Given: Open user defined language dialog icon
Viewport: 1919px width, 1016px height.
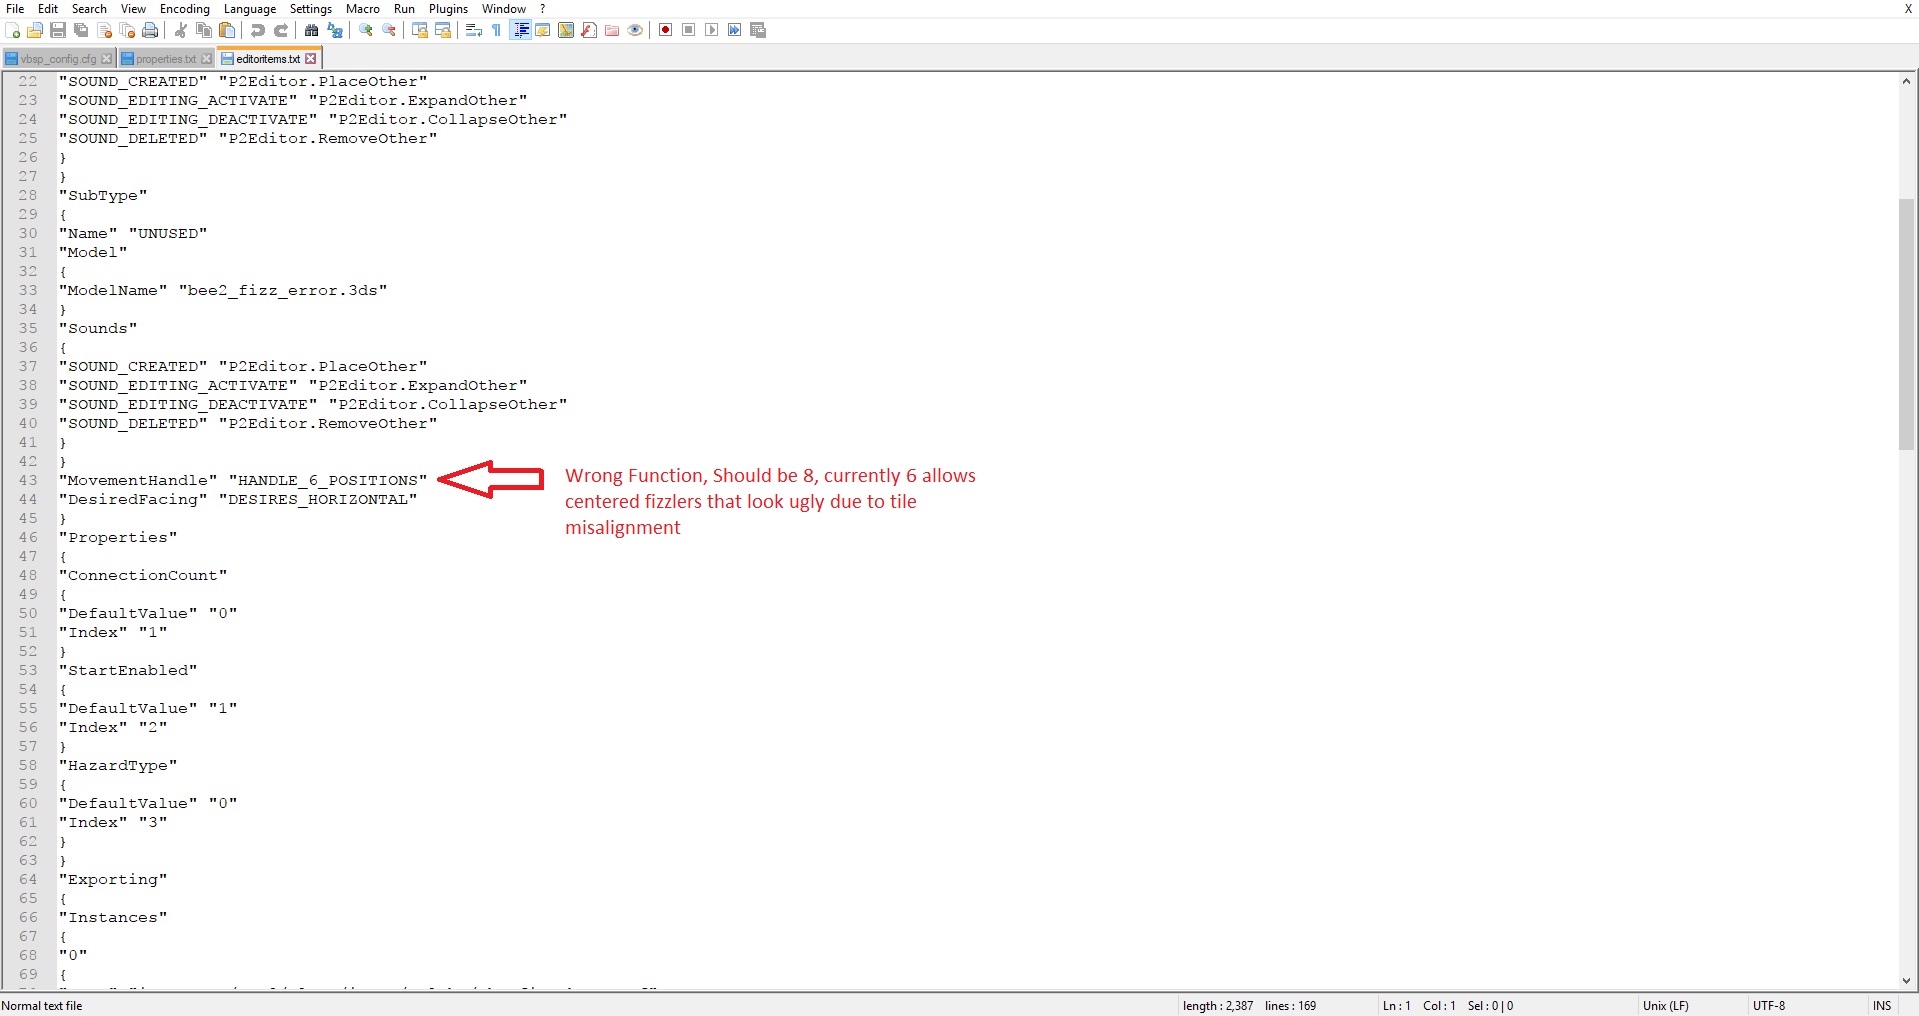Looking at the screenshot, I should coord(543,30).
